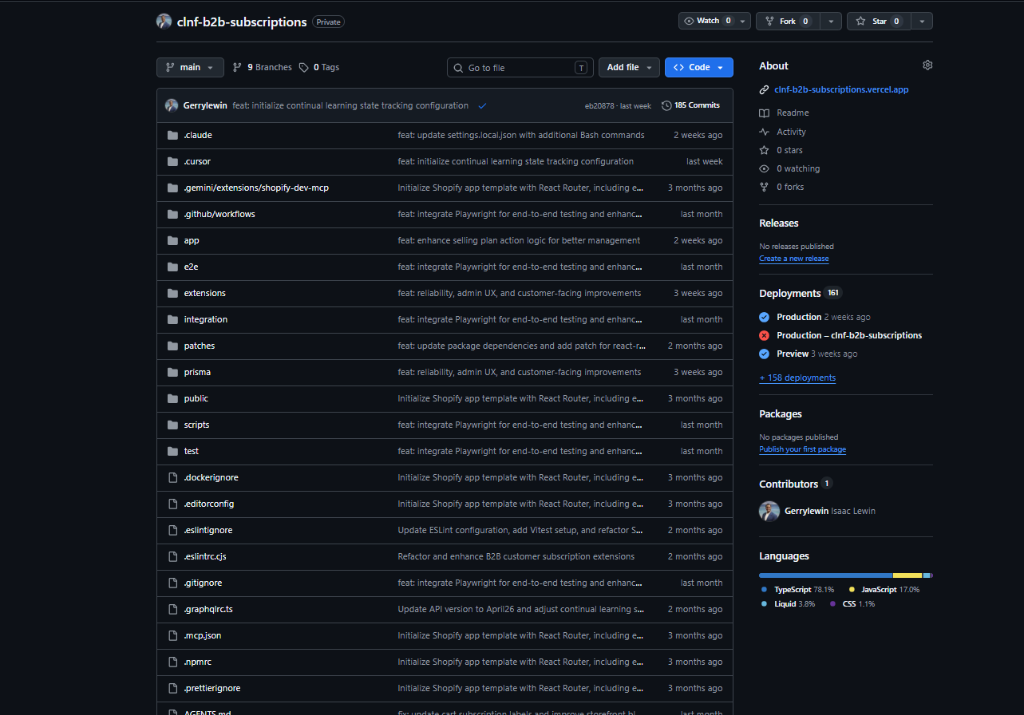Image resolution: width=1024 pixels, height=715 pixels.
Task: Click the .gitignore file icon
Action: pos(172,583)
